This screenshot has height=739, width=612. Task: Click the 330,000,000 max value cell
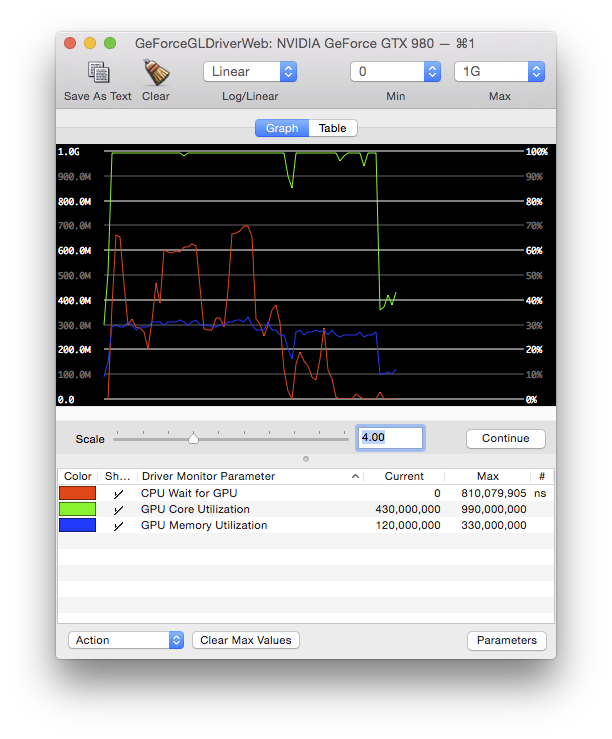(x=493, y=525)
